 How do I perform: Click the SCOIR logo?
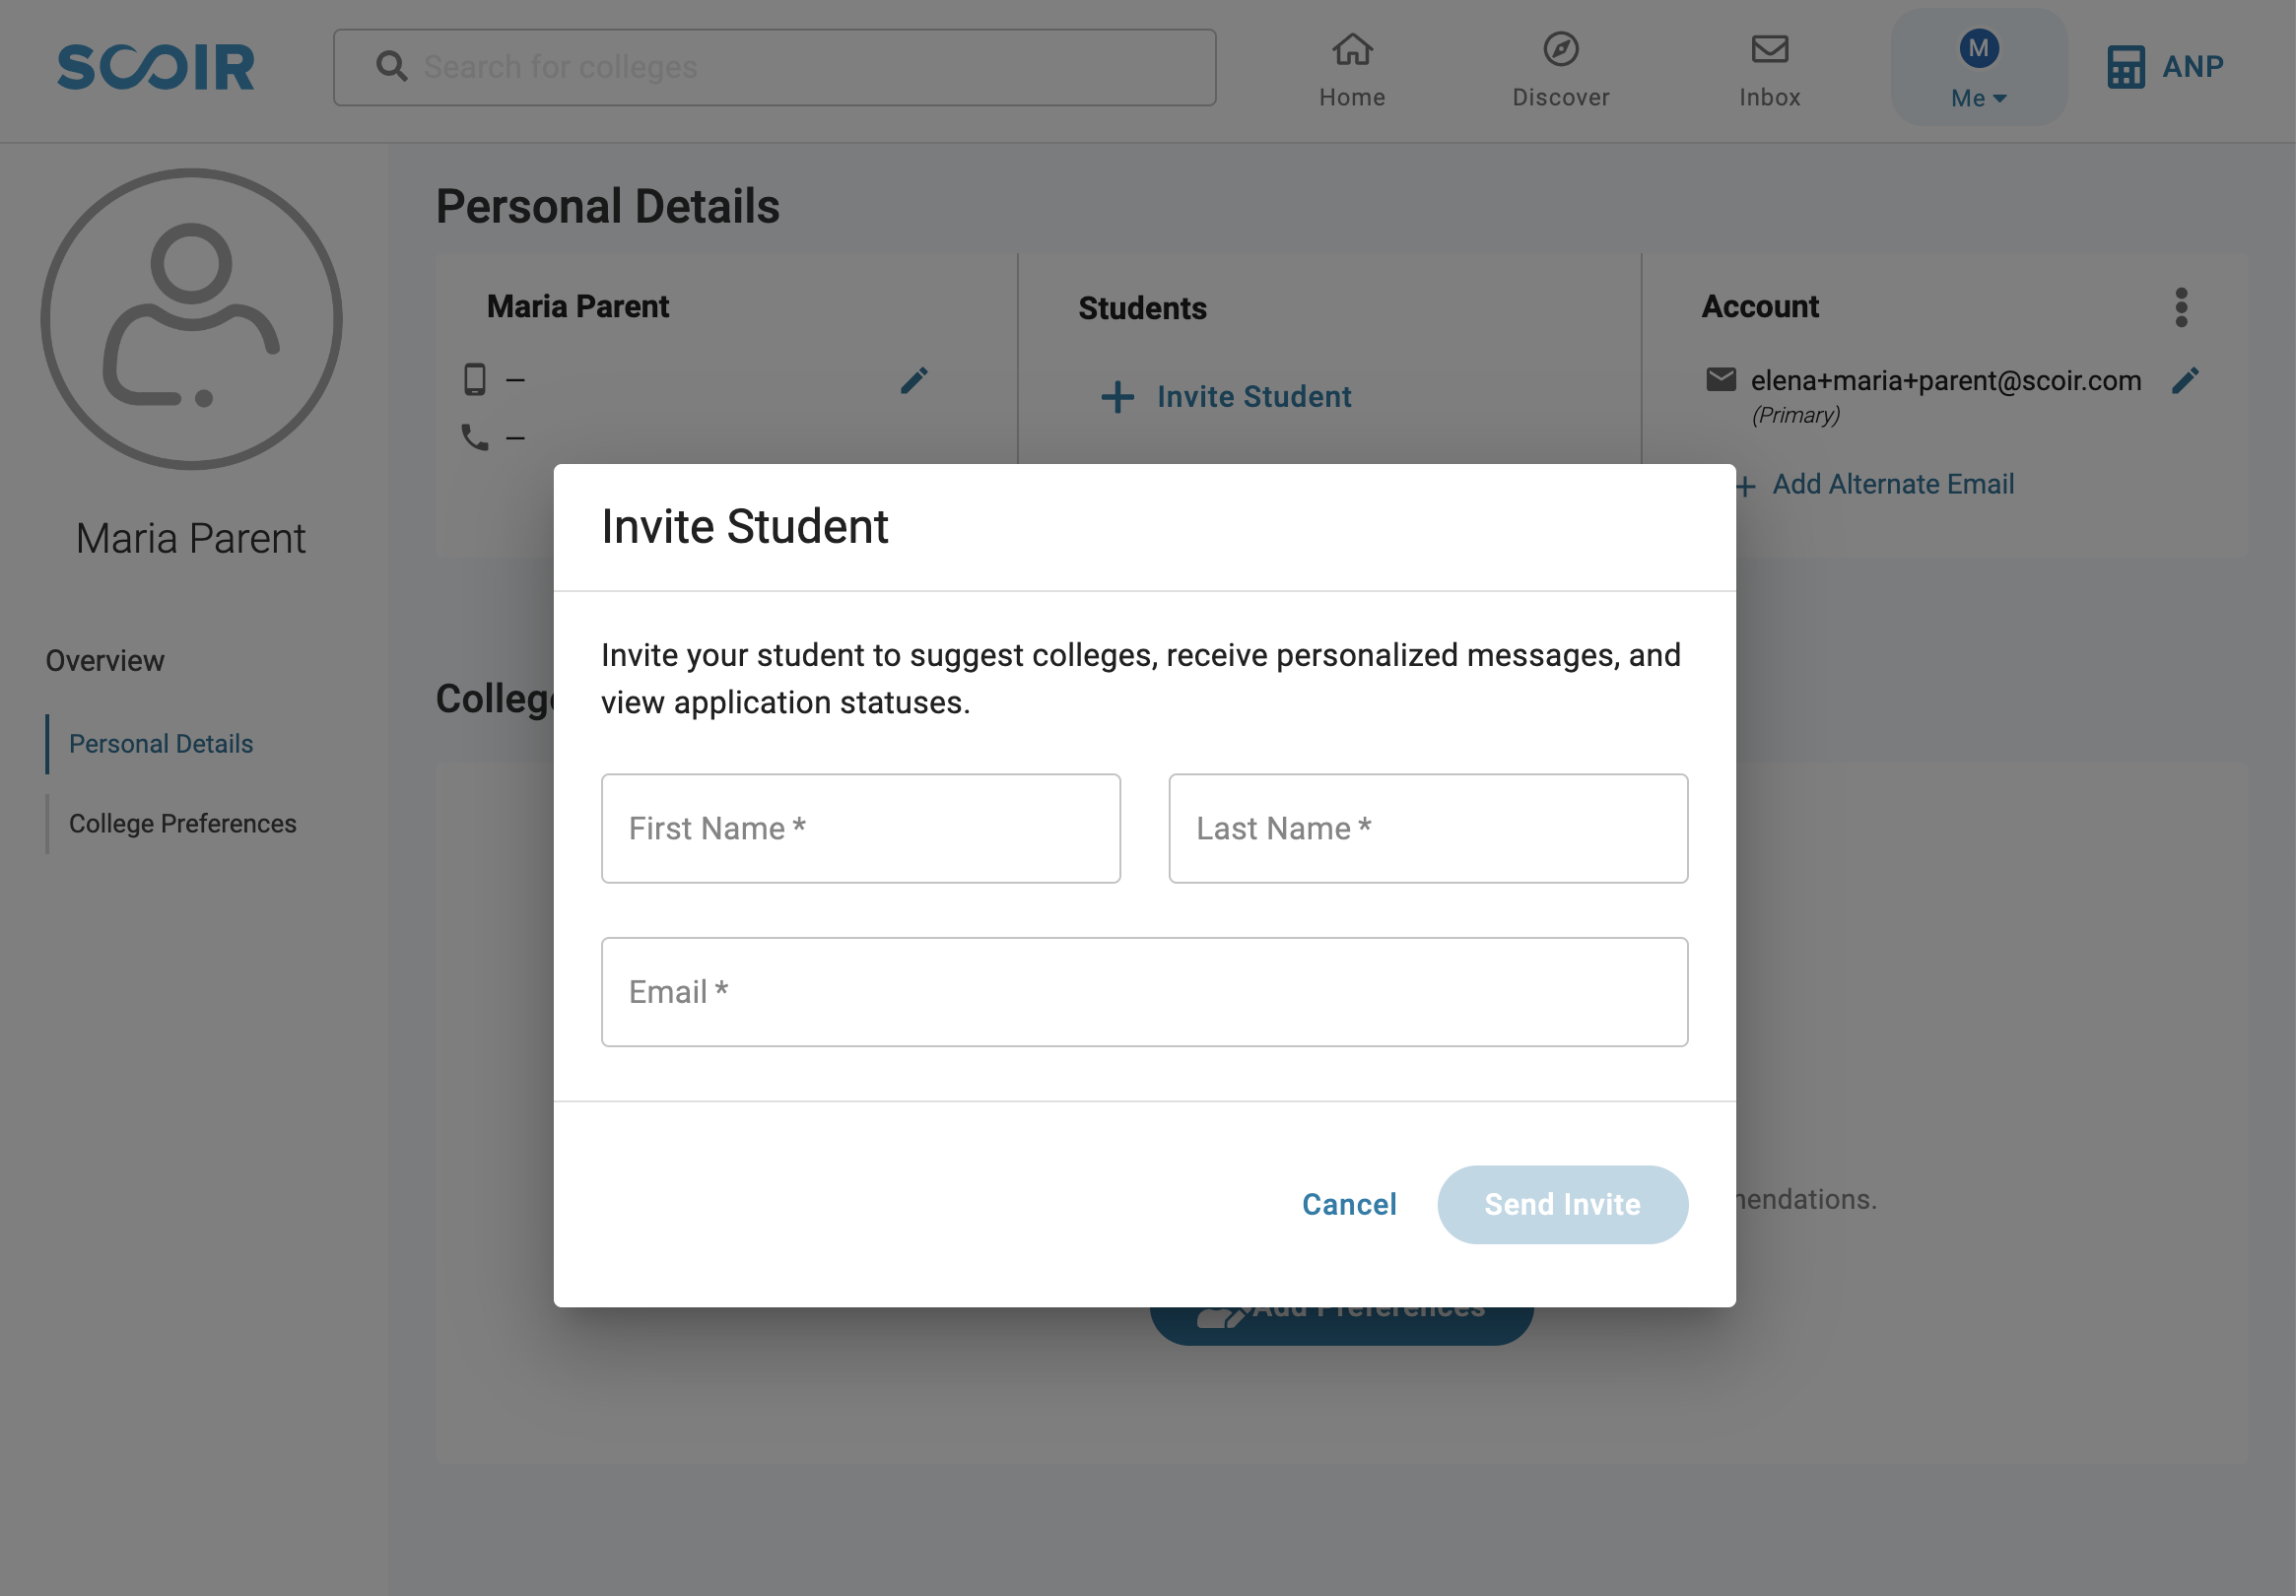point(156,67)
